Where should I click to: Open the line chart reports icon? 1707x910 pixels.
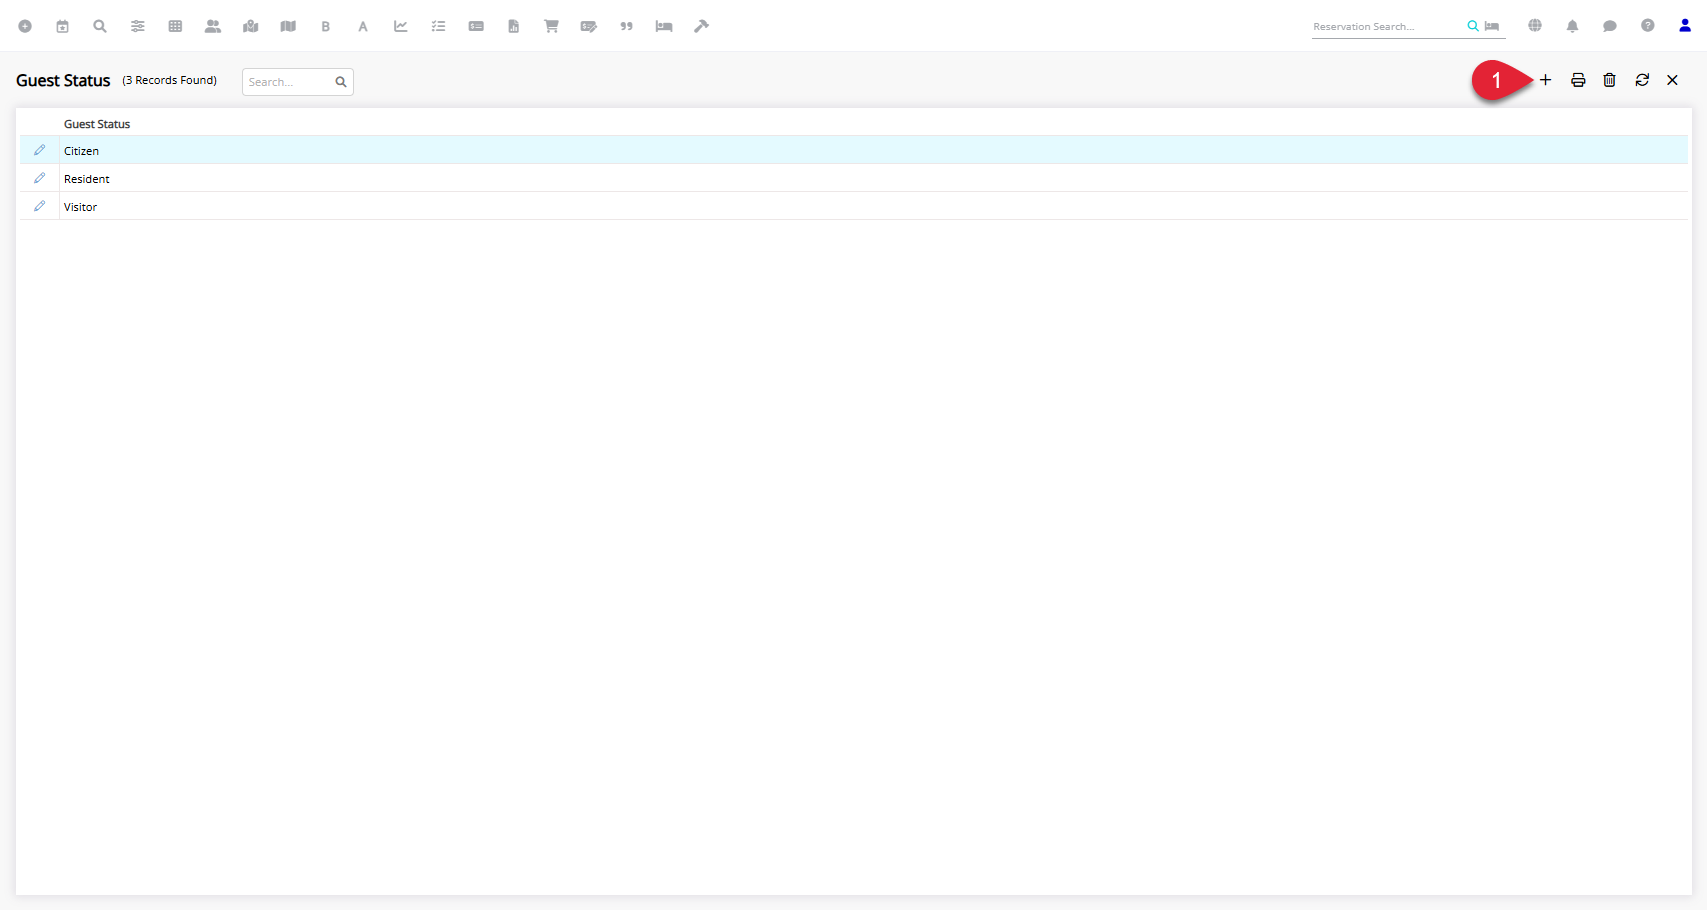401,27
